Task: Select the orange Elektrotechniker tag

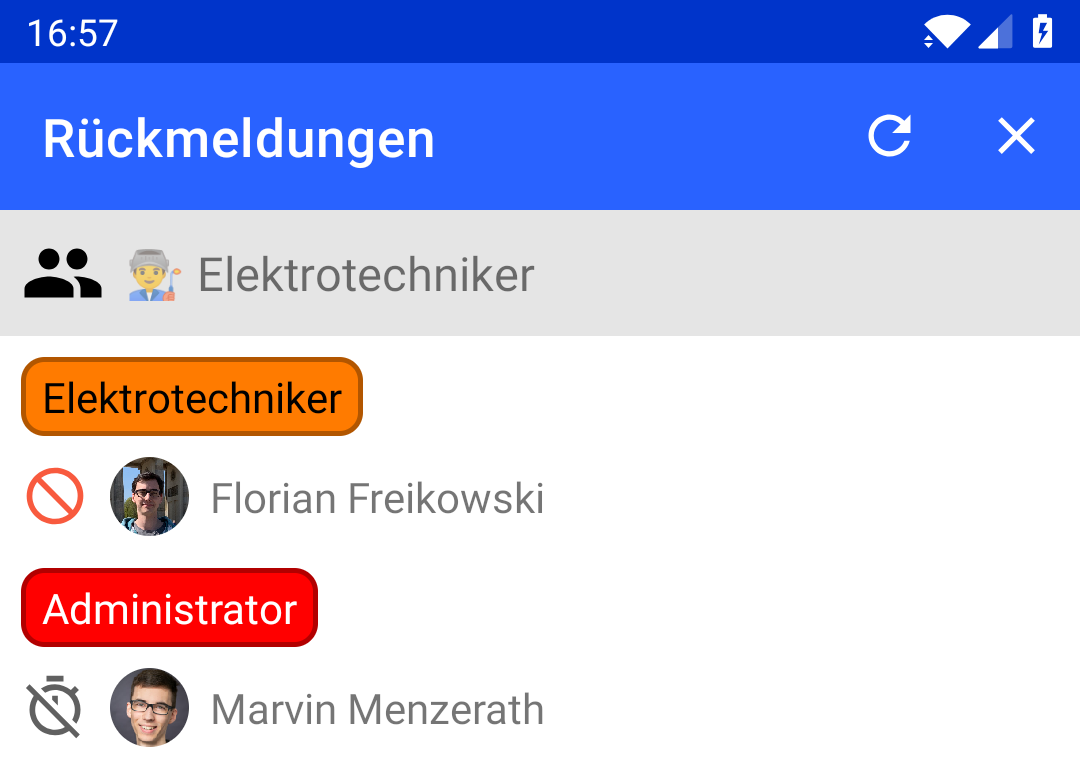Action: (x=192, y=397)
